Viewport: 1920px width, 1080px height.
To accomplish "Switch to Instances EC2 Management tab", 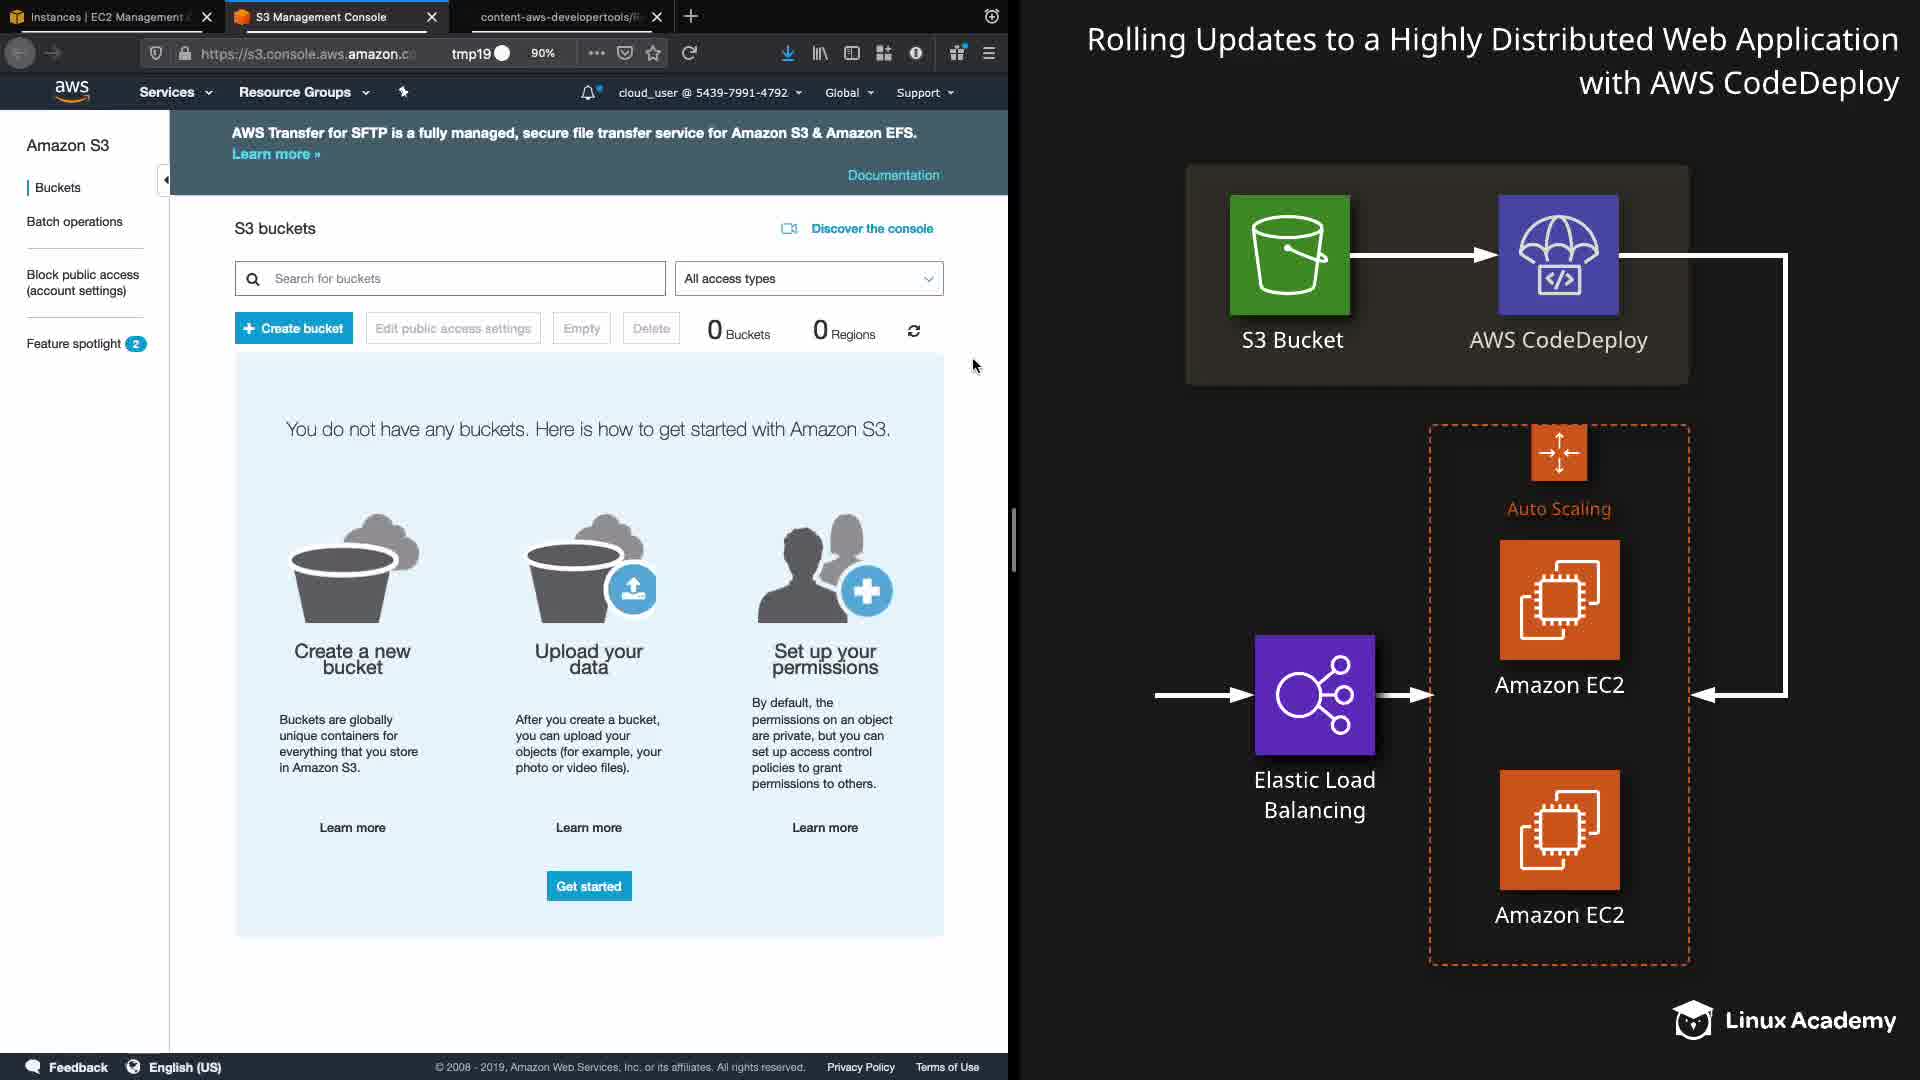I will point(106,17).
